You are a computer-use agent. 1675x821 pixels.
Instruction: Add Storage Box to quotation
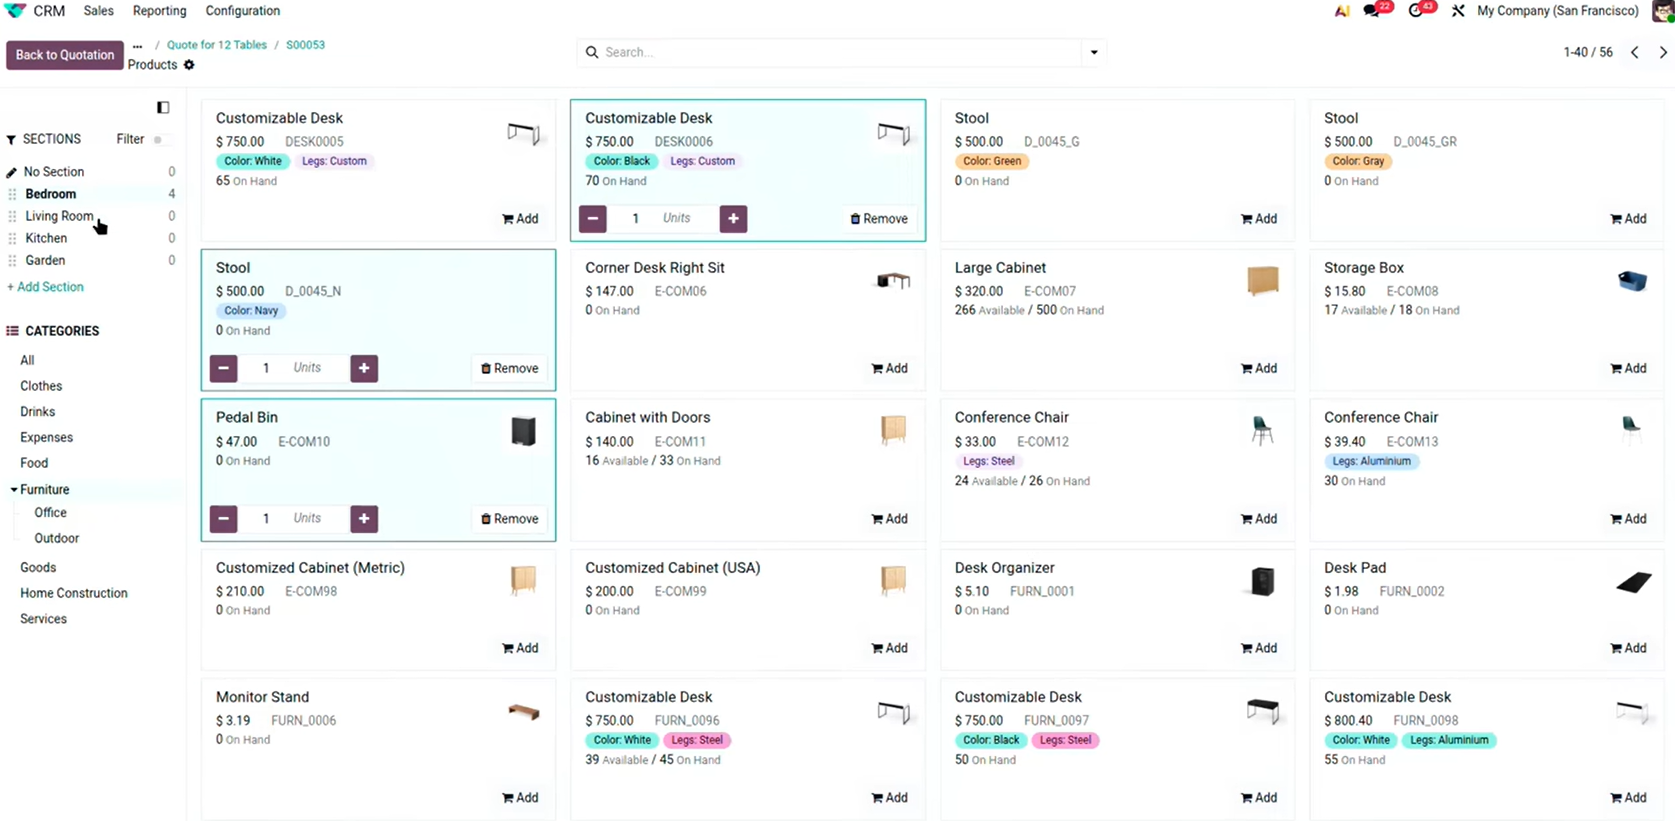pos(1628,368)
